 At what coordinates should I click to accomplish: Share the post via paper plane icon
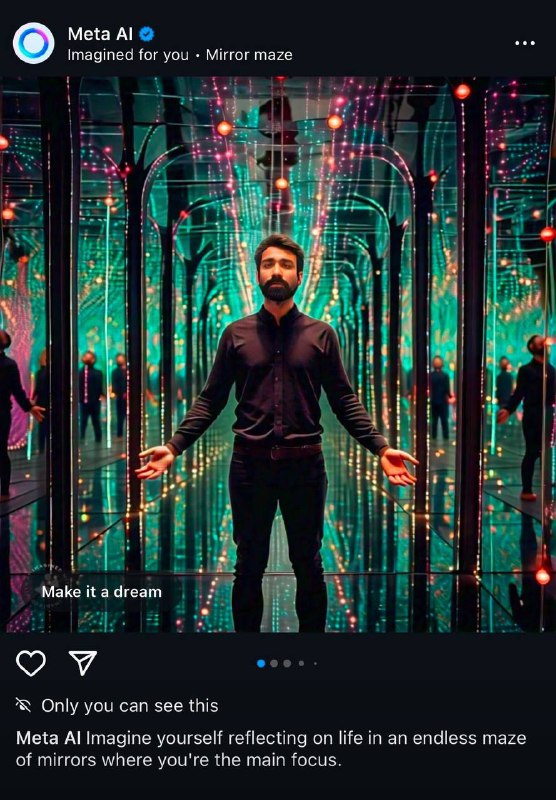pyautogui.click(x=83, y=663)
